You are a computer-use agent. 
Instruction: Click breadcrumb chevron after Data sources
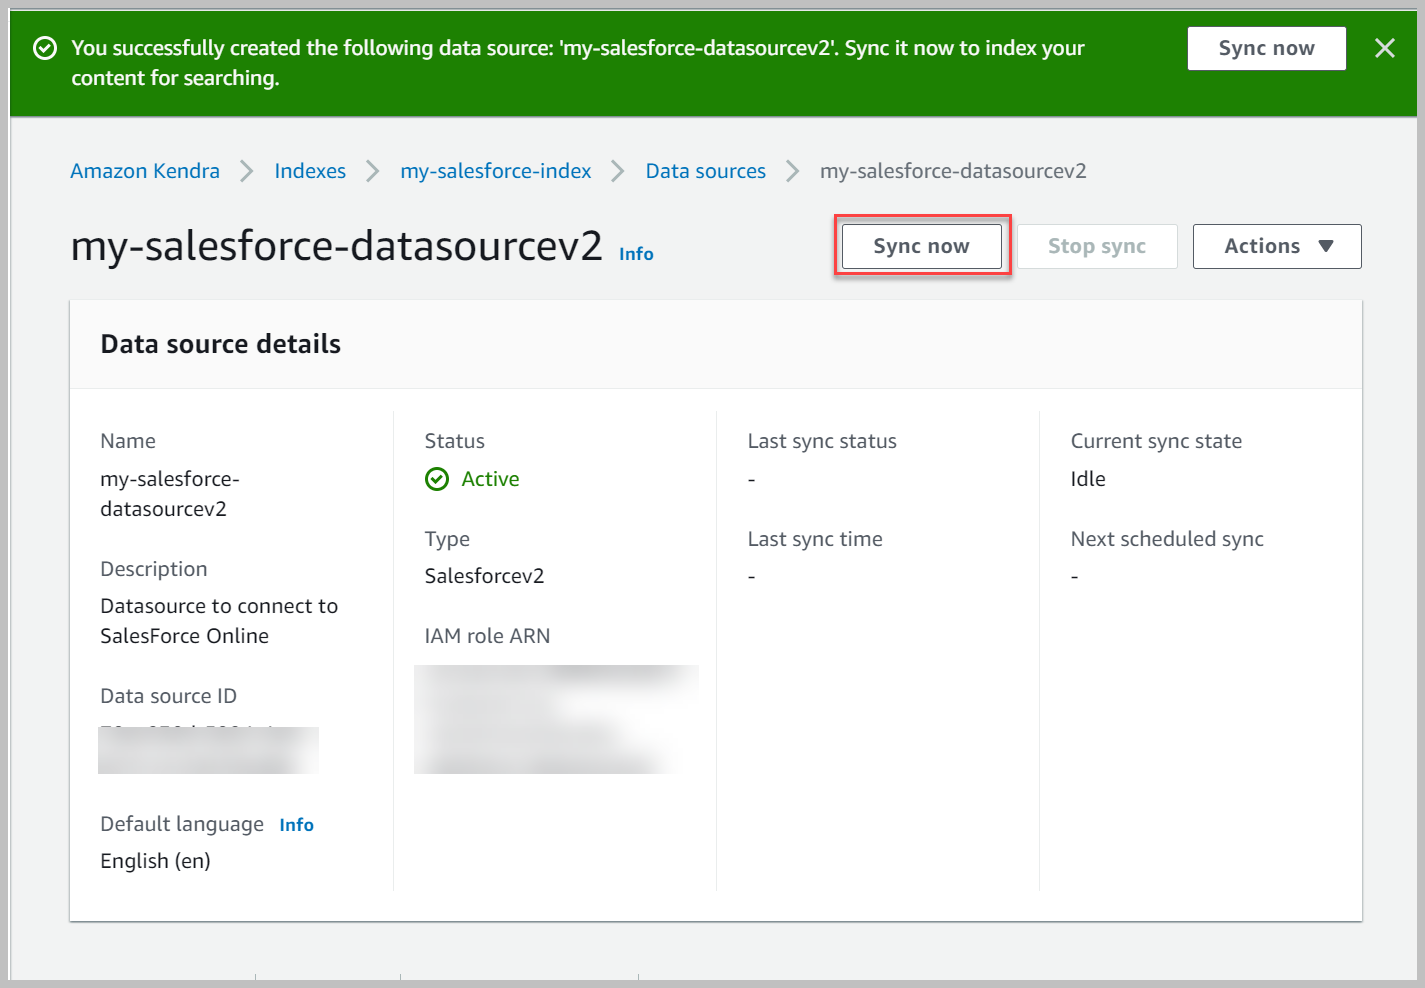pyautogui.click(x=793, y=171)
